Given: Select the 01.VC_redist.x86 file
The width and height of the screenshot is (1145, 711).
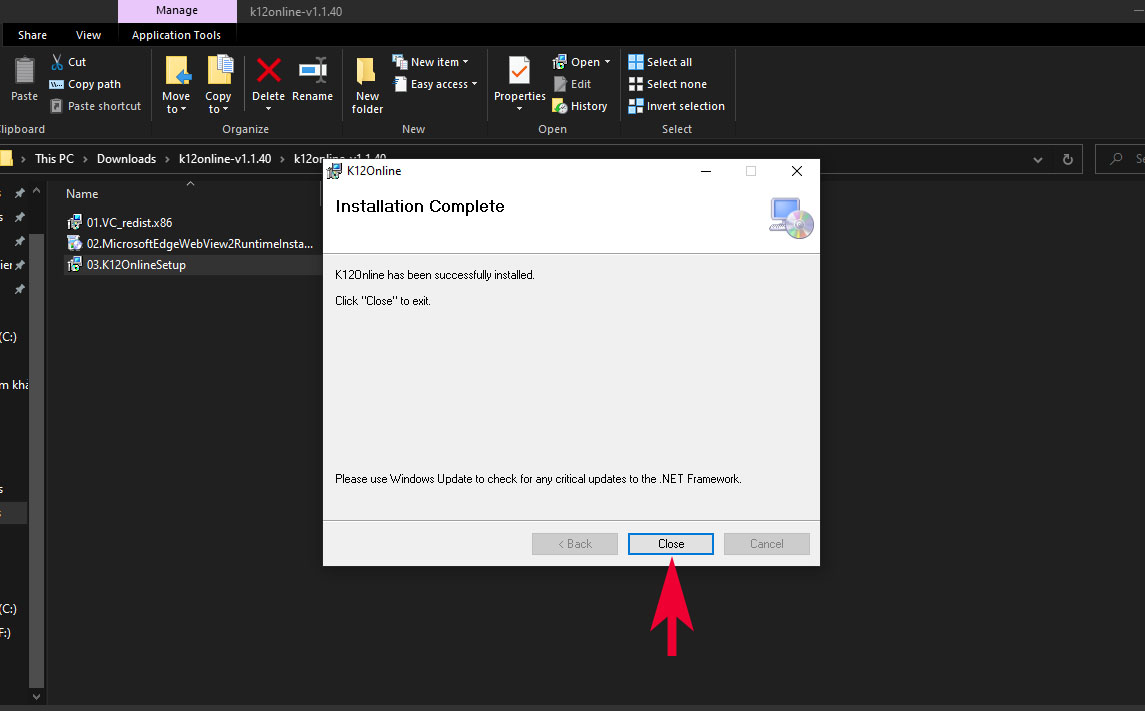Looking at the screenshot, I should 129,222.
